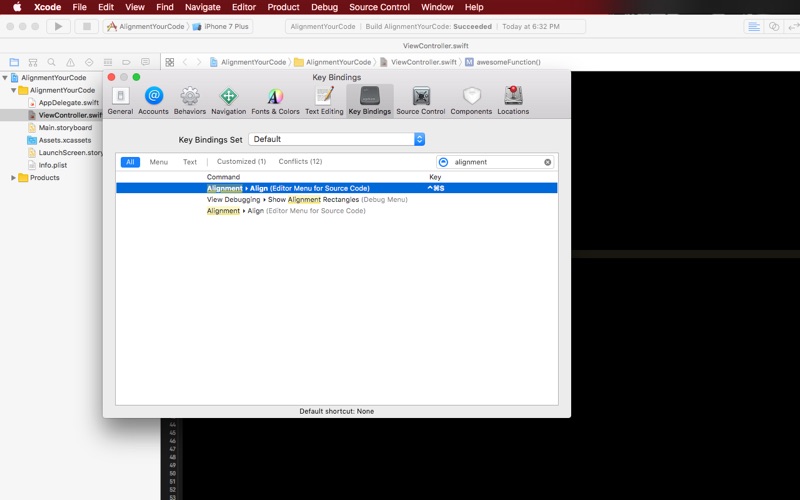Show the Report navigator
This screenshot has height=500, width=800.
[145, 62]
